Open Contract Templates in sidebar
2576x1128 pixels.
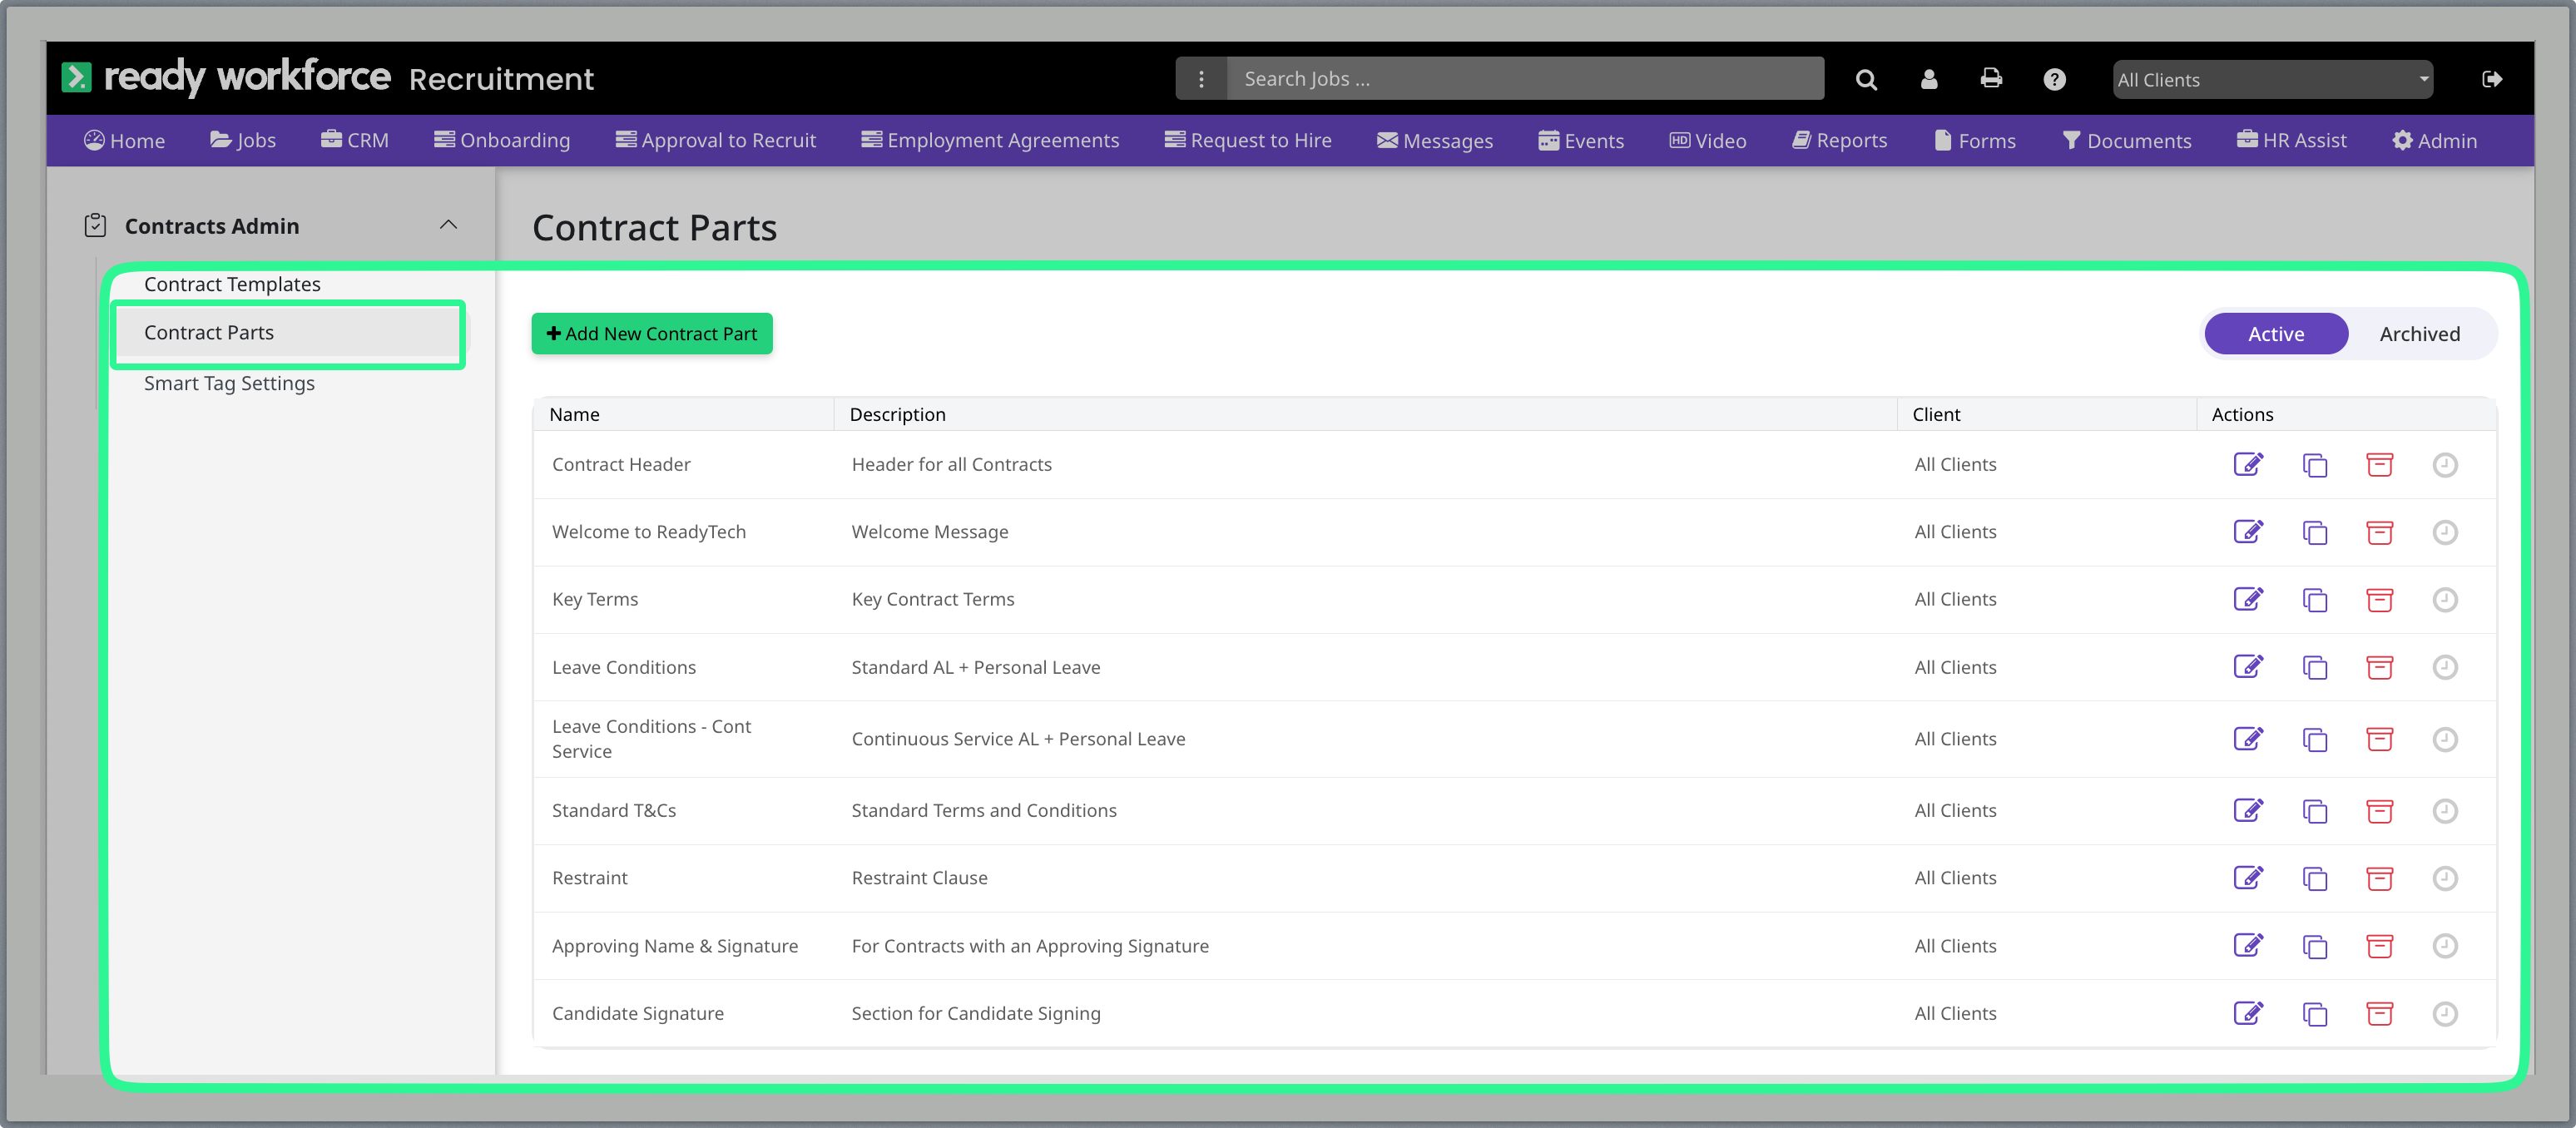pos(232,284)
